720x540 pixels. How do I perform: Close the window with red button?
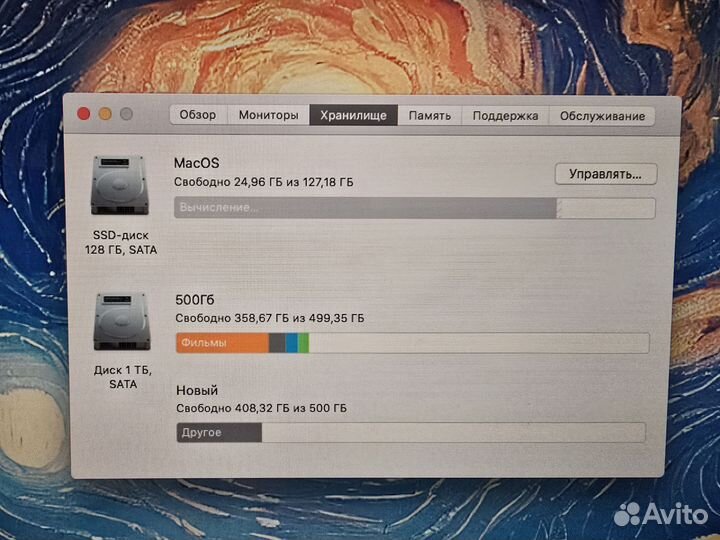(84, 113)
